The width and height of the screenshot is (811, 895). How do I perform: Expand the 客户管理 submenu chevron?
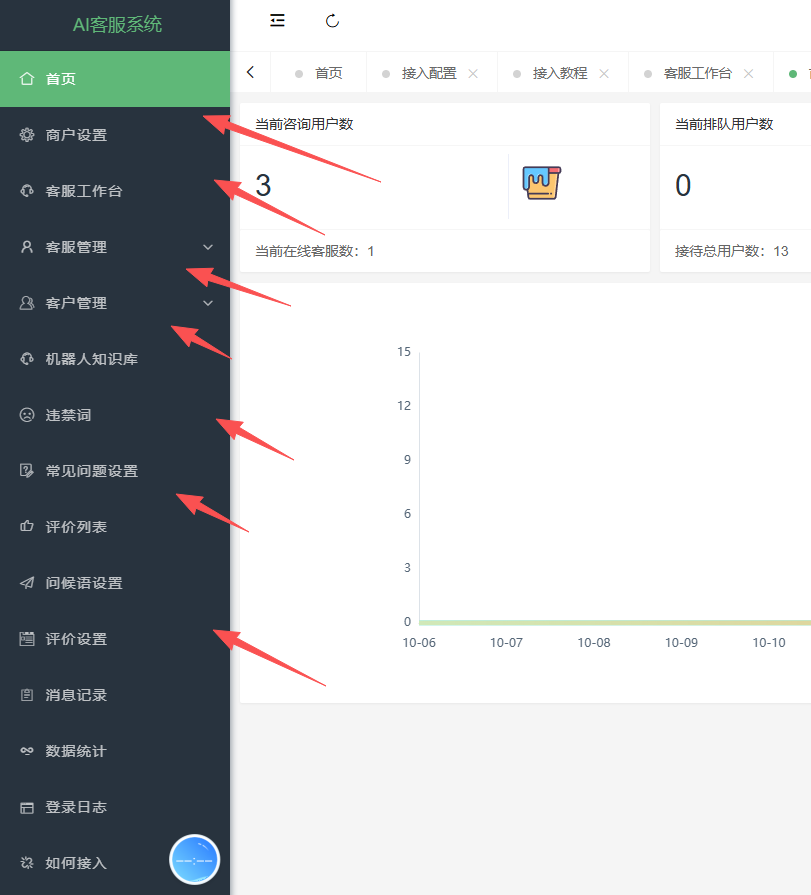pos(208,303)
